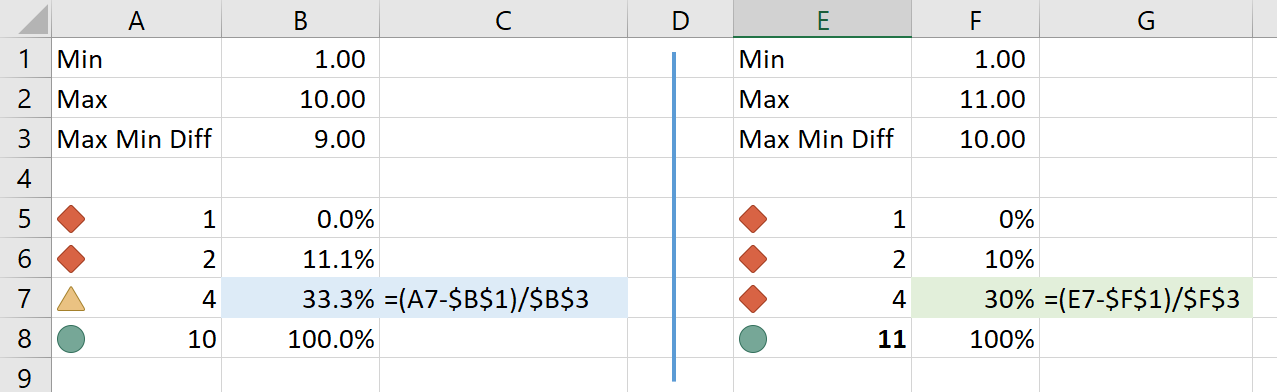1277x392 pixels.
Task: Click the yellow triangle icon in cell A7
Action: point(71,298)
